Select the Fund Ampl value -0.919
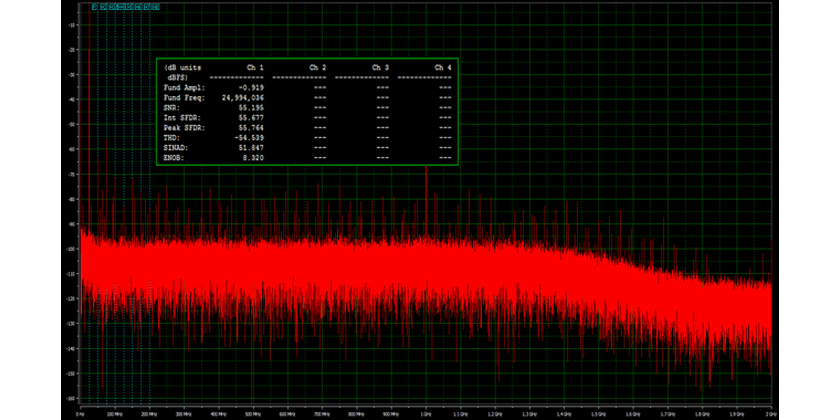Screen dimensions: 840x420 [251, 88]
